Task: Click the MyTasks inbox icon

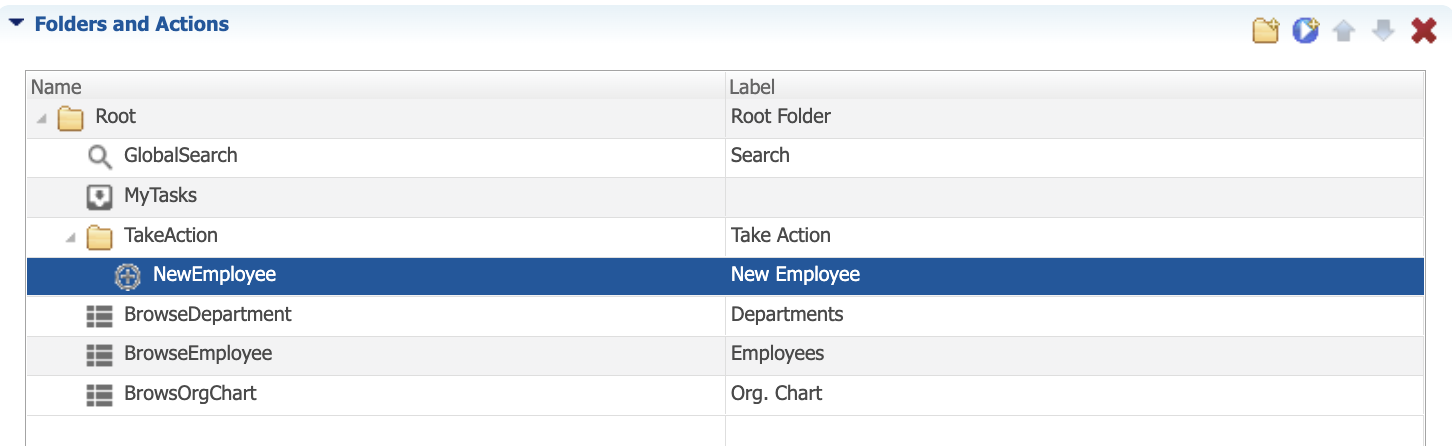Action: [x=99, y=196]
